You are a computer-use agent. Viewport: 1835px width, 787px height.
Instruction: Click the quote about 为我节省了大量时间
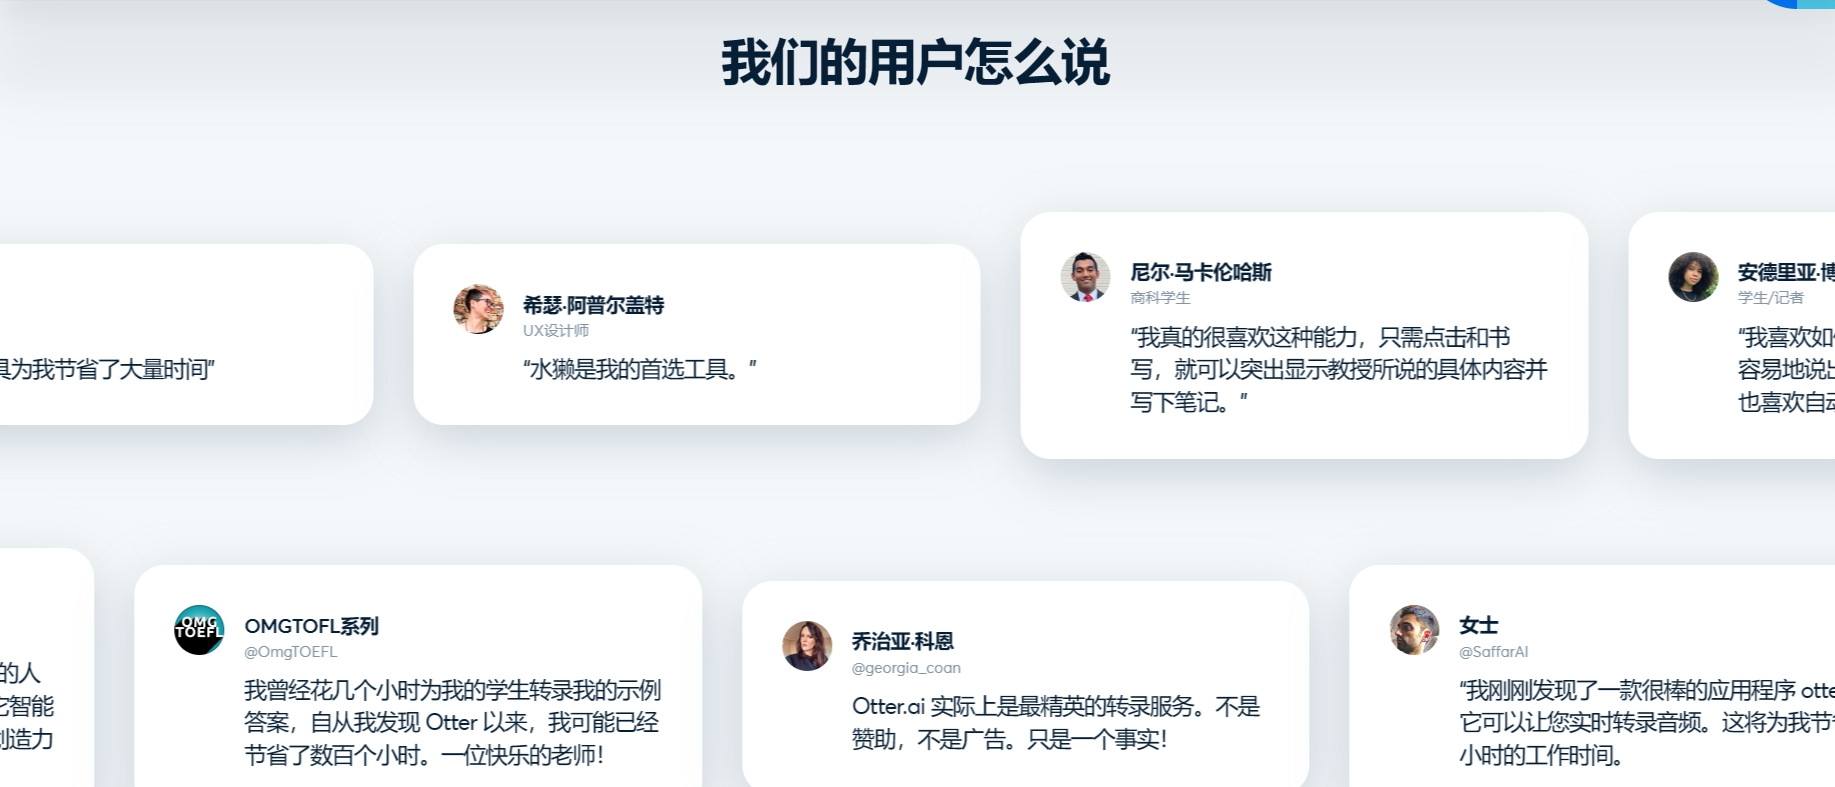click(x=107, y=370)
